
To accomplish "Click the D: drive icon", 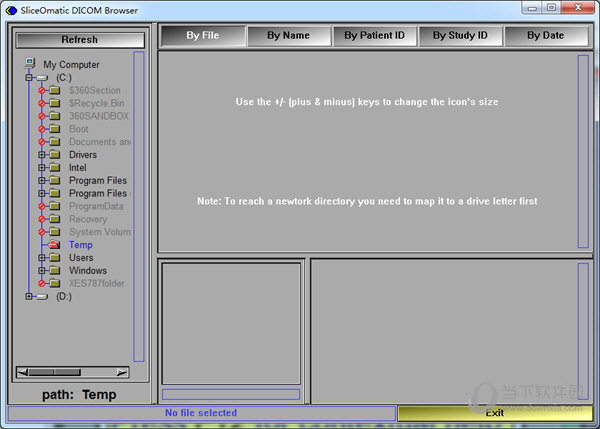I will [x=42, y=297].
